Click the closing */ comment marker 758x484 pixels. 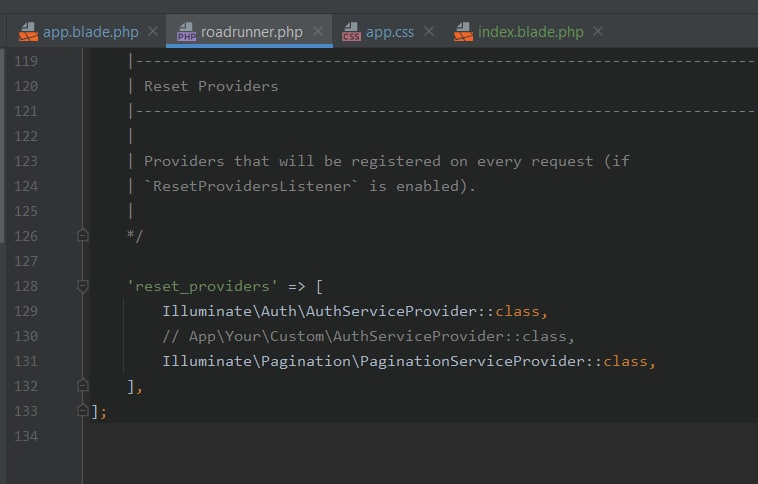tap(135, 236)
